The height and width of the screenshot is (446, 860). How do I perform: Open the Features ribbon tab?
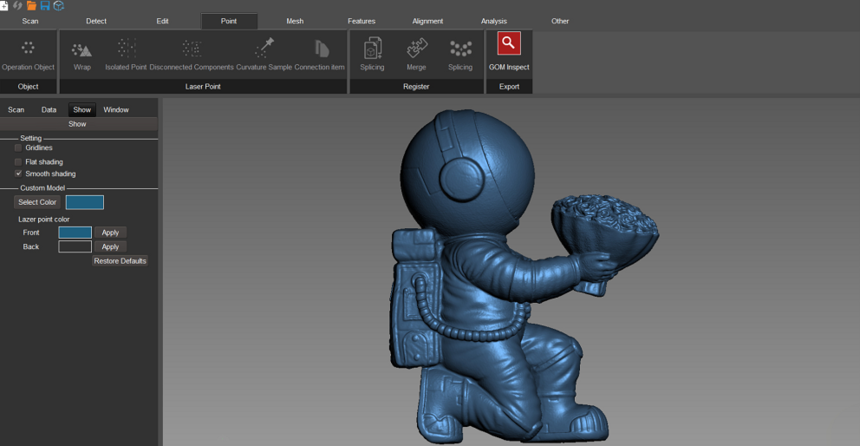coord(361,21)
